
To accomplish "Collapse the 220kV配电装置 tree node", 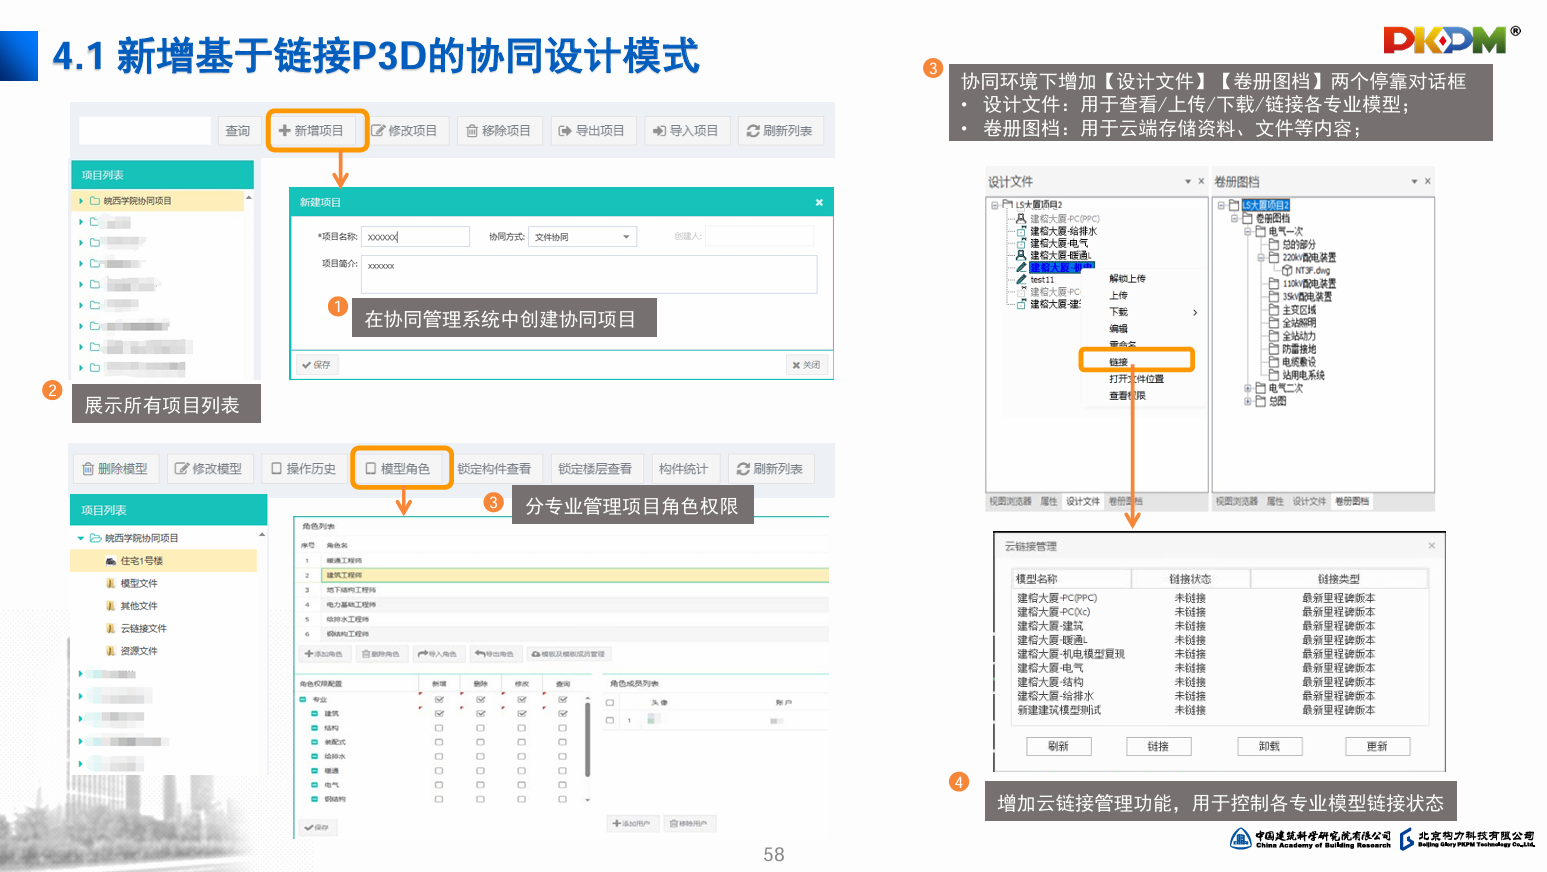I will 1261,257.
